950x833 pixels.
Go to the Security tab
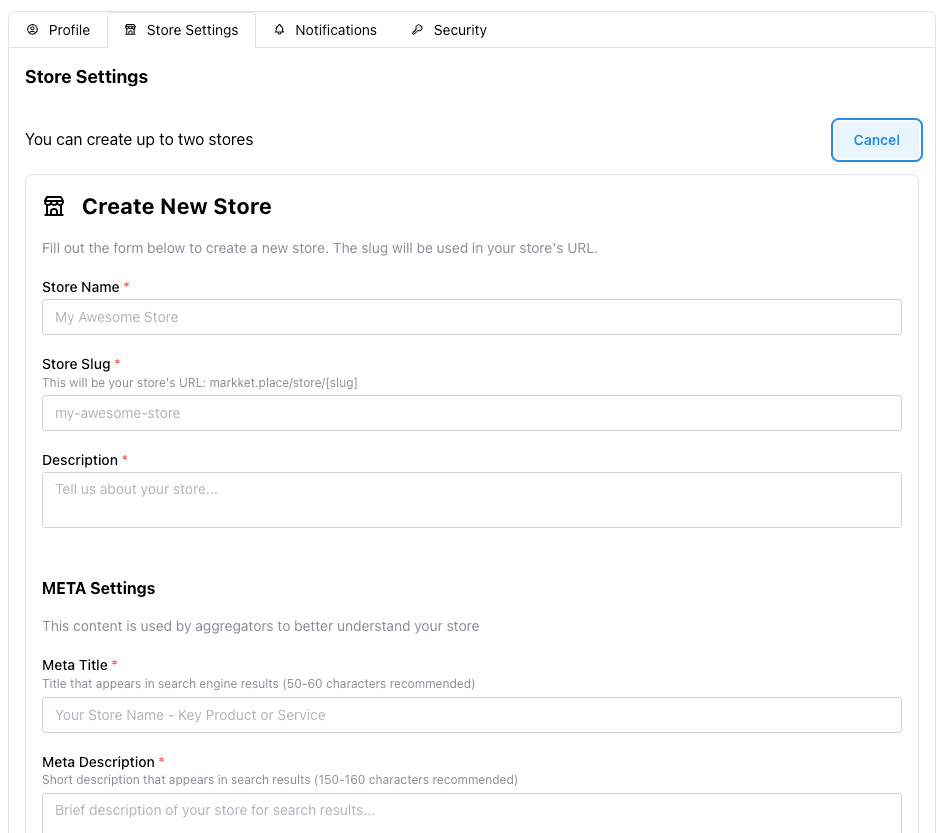click(x=460, y=30)
